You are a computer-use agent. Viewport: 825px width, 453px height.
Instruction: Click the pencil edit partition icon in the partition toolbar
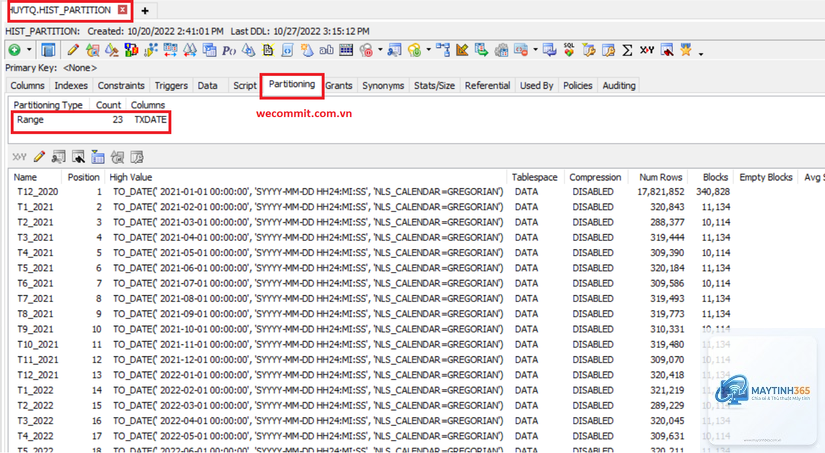[39, 157]
